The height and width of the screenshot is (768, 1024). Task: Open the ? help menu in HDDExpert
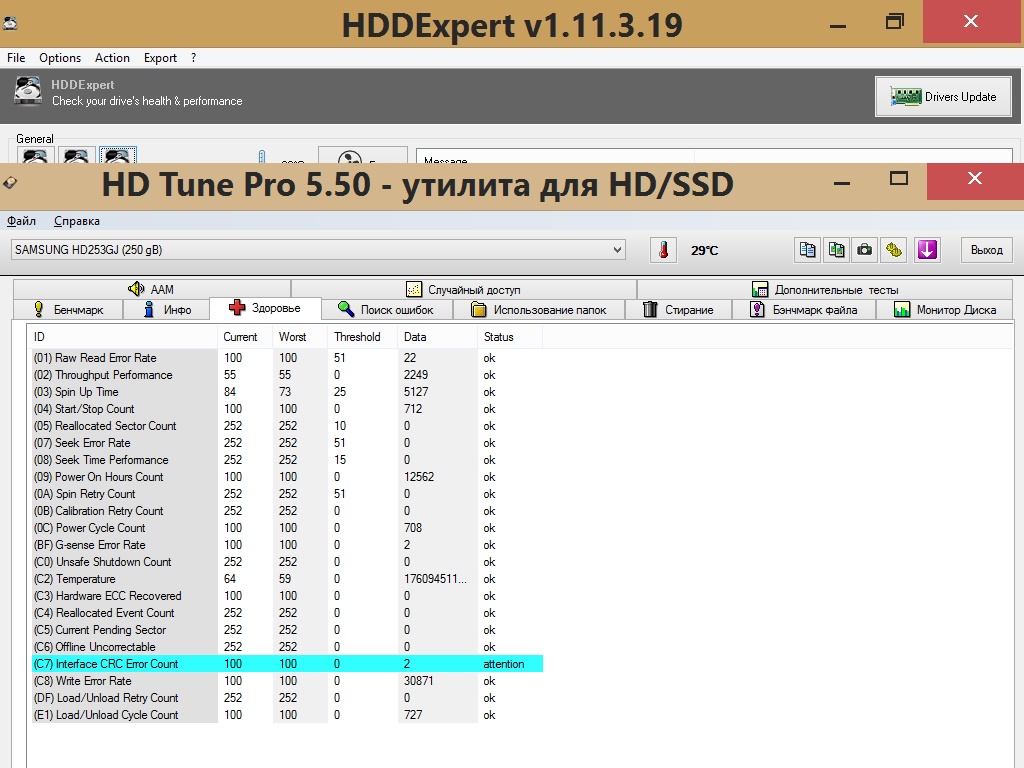pos(193,57)
